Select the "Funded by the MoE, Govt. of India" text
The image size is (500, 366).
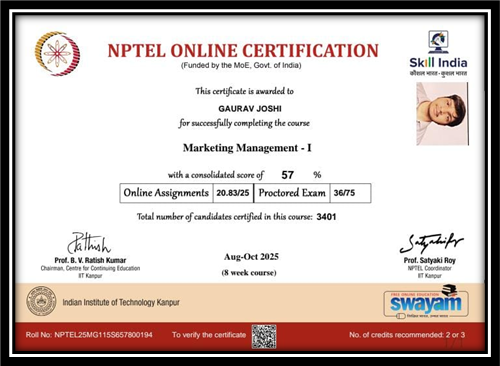(241, 65)
